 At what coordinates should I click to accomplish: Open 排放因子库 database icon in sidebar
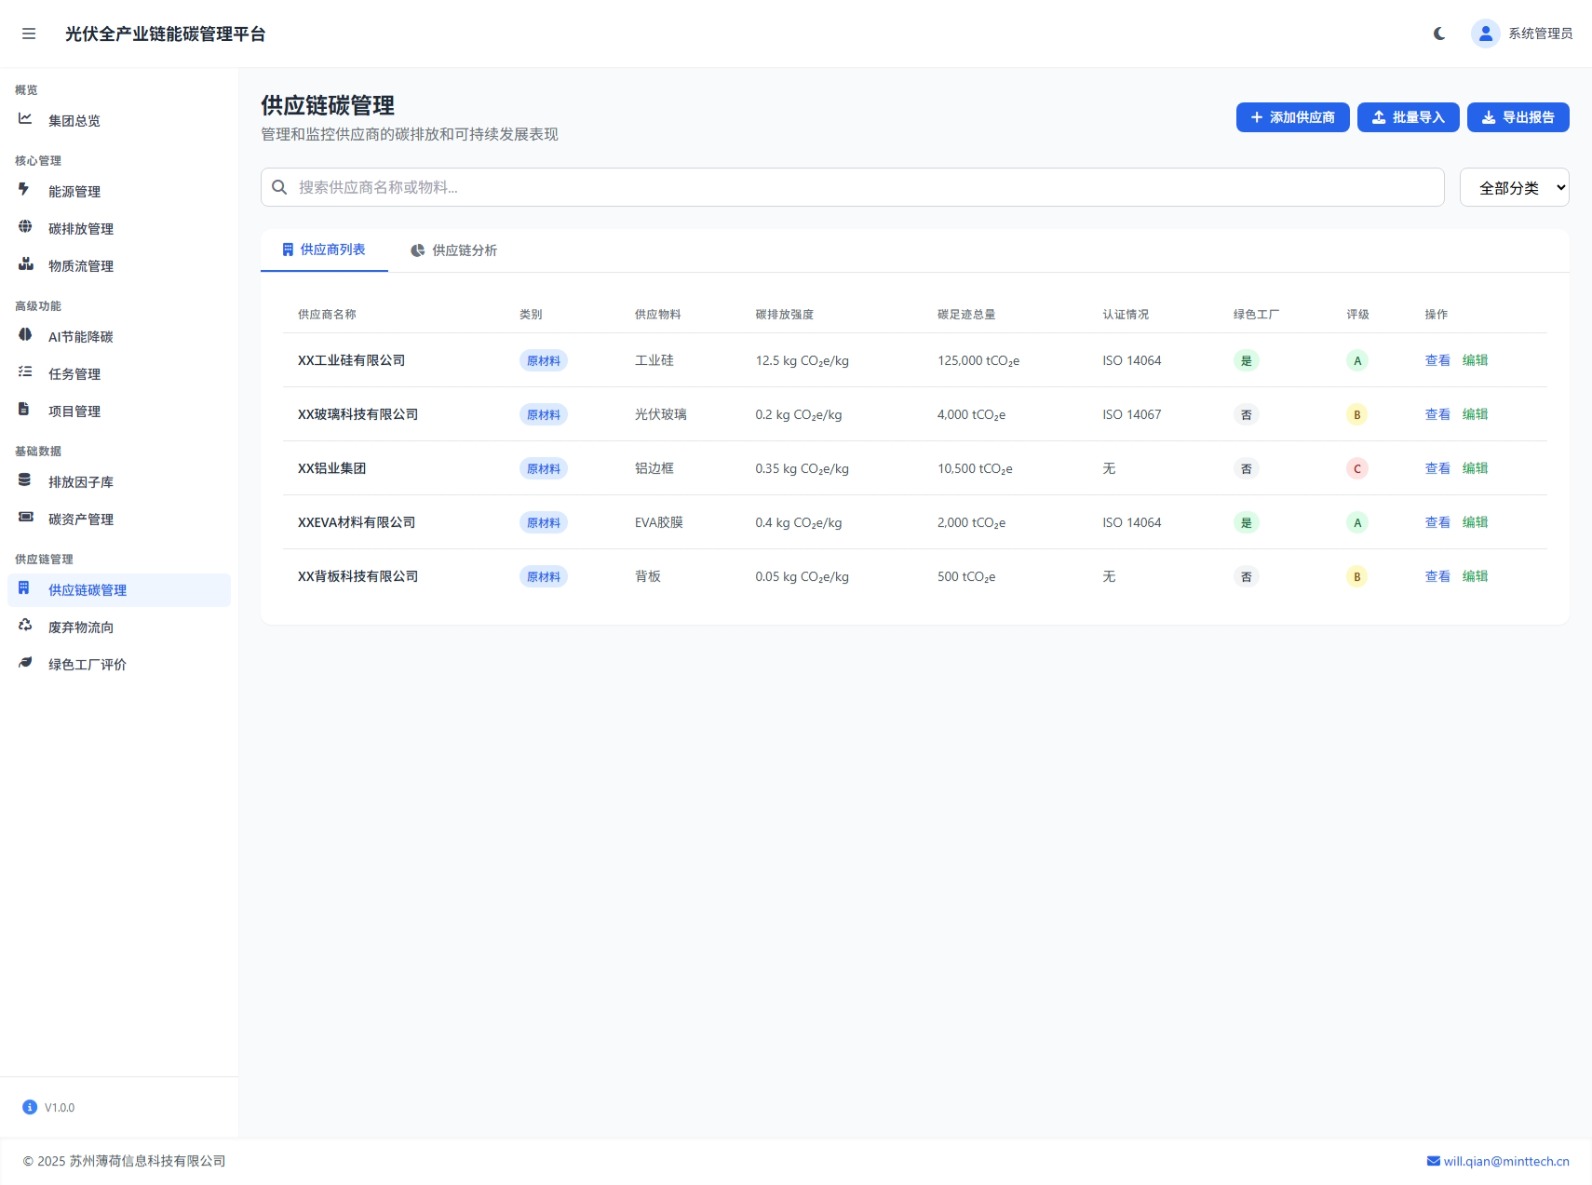point(25,480)
